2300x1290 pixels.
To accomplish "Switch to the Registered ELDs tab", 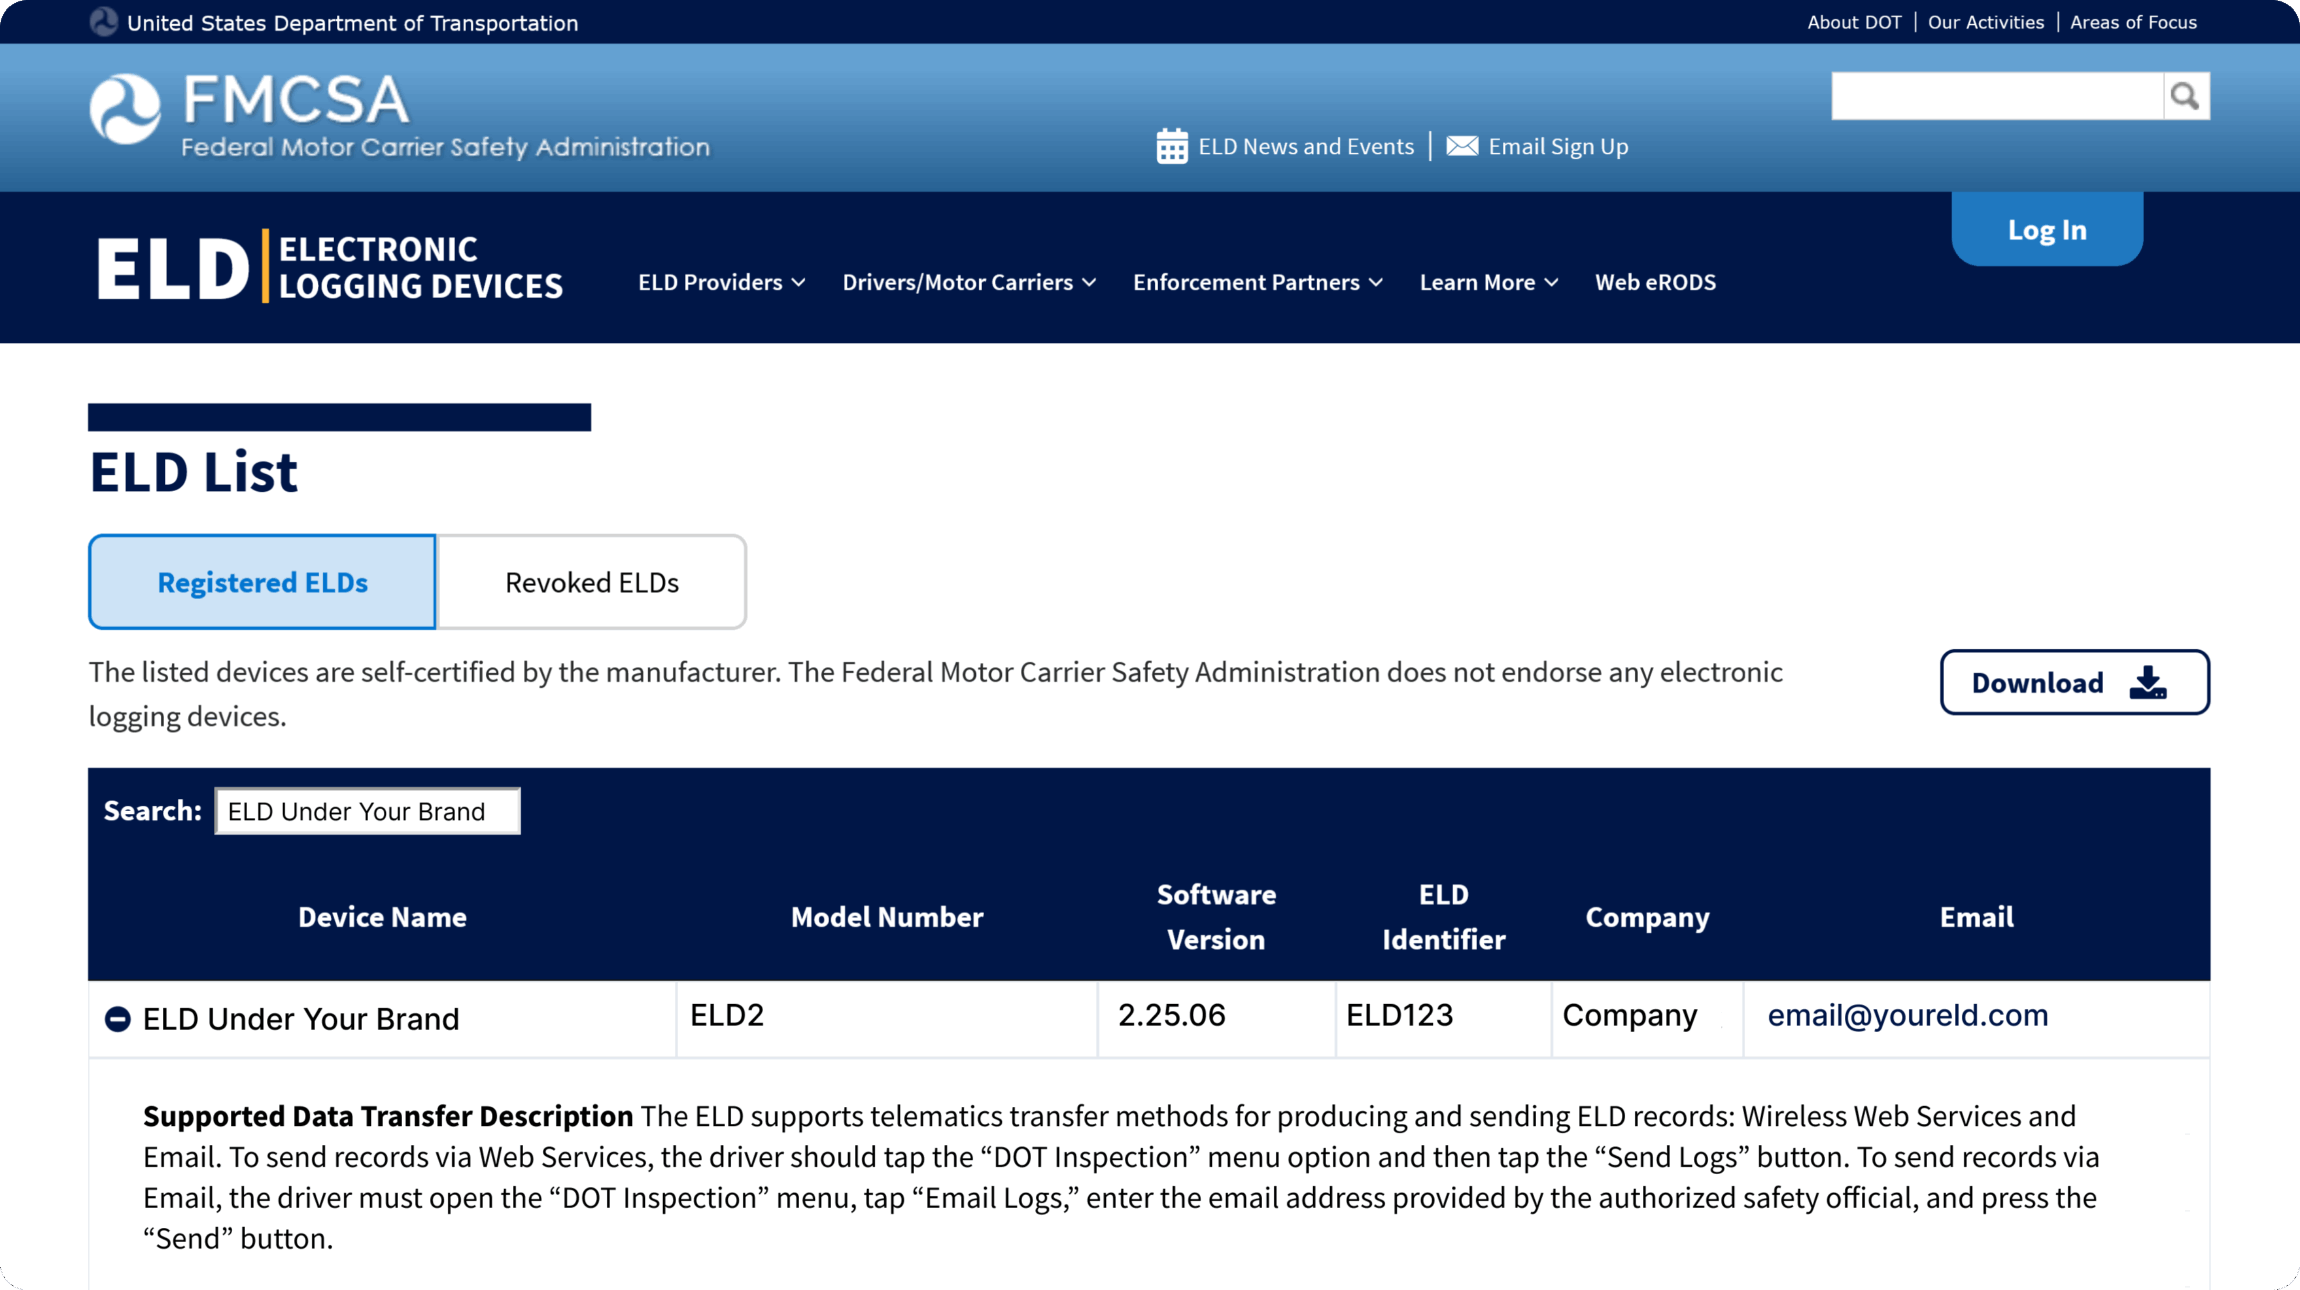I will point(262,582).
